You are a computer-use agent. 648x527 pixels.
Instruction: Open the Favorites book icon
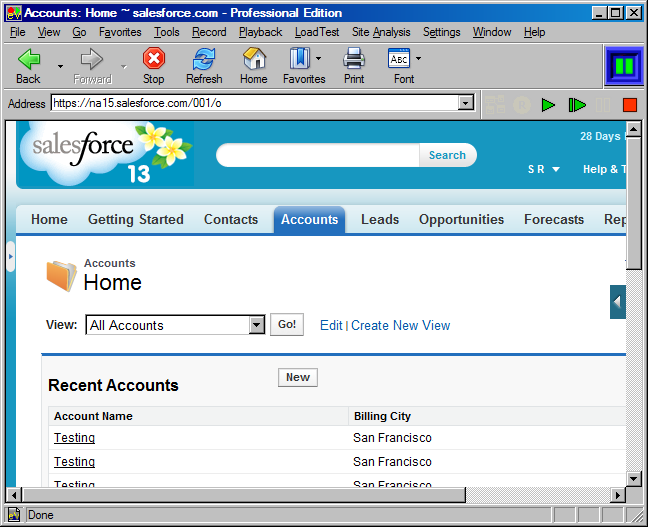[x=300, y=58]
